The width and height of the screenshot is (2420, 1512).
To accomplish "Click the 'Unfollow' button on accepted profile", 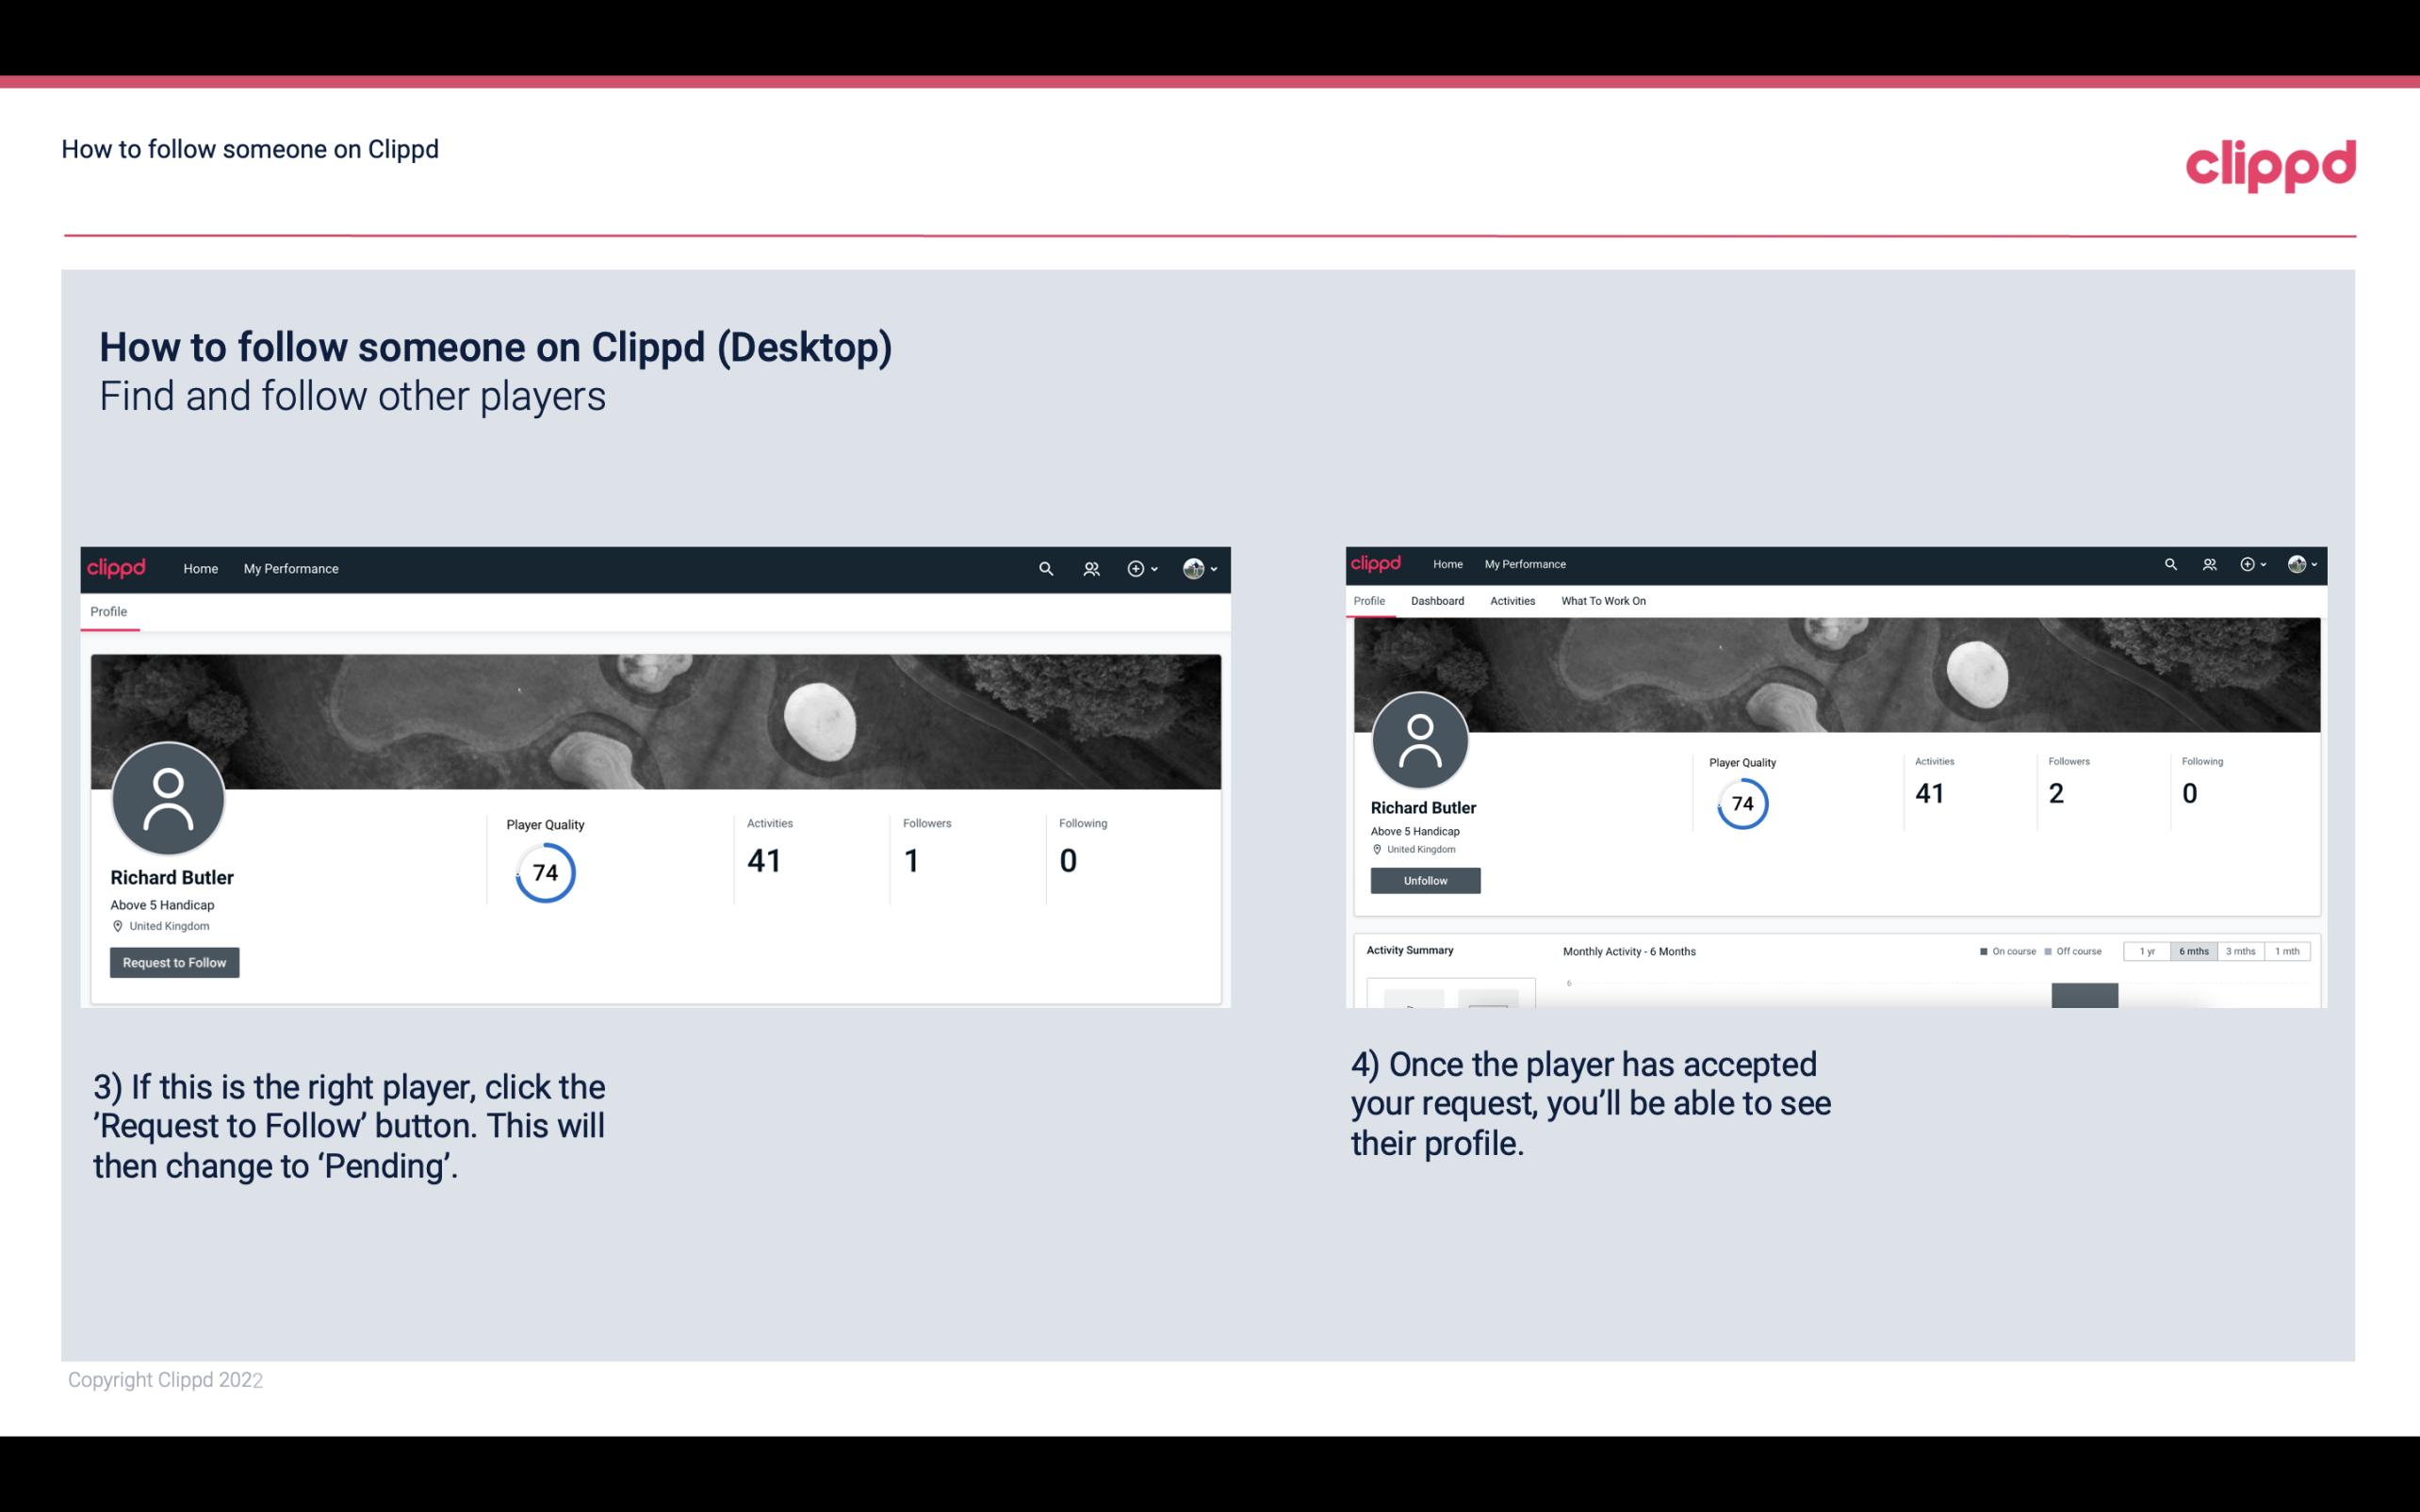I will tap(1425, 880).
